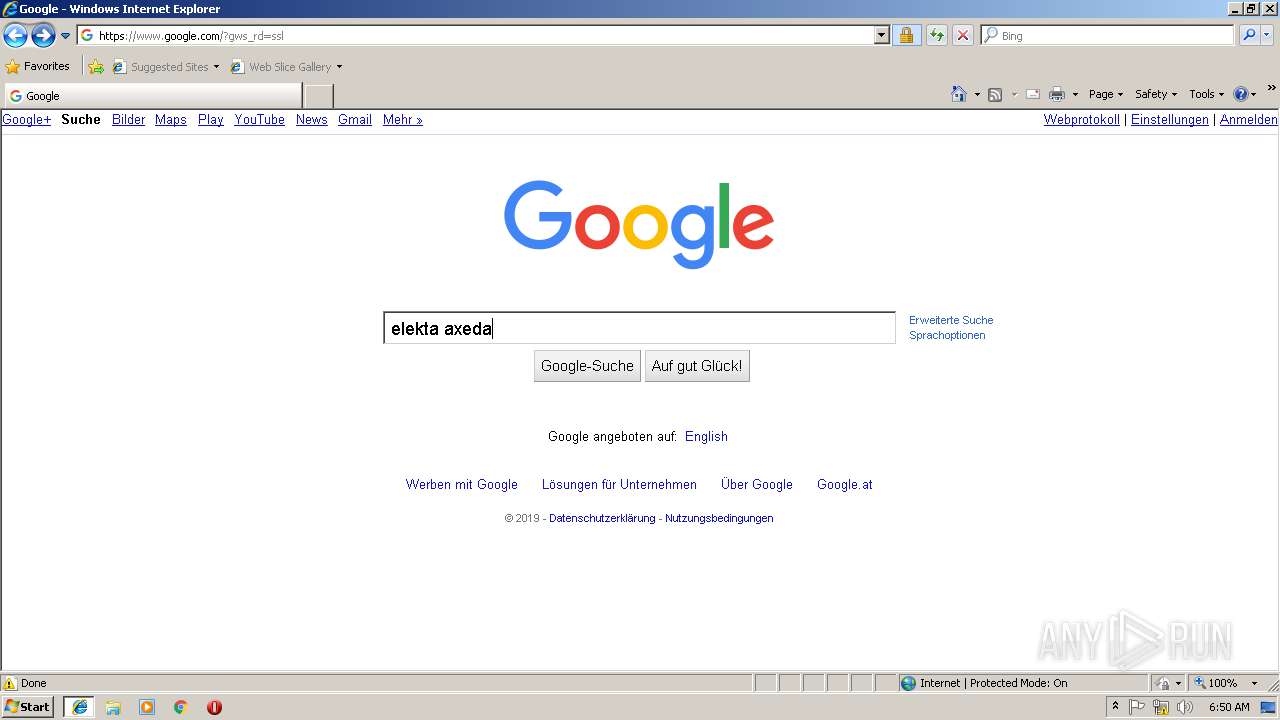Open a new blank tab
1280x720 pixels.
click(x=318, y=96)
